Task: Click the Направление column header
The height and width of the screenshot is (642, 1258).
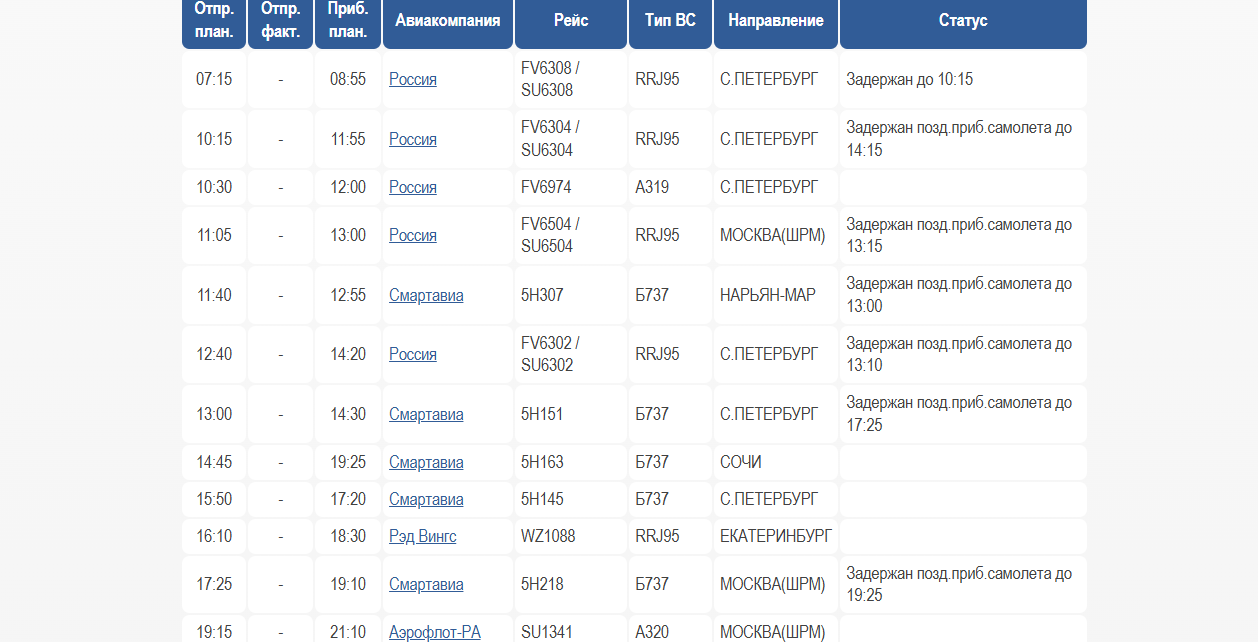Action: [x=776, y=21]
